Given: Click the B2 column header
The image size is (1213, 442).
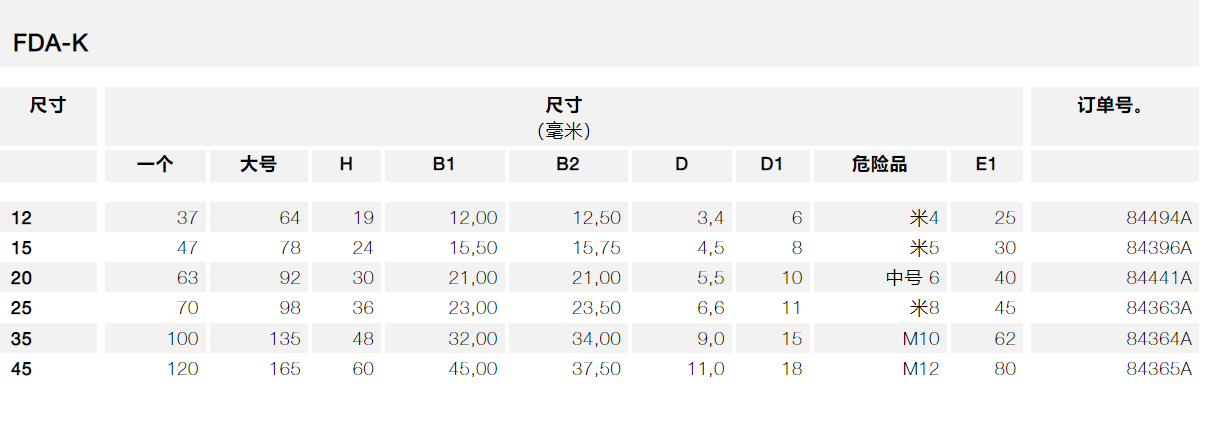Looking at the screenshot, I should (x=568, y=165).
